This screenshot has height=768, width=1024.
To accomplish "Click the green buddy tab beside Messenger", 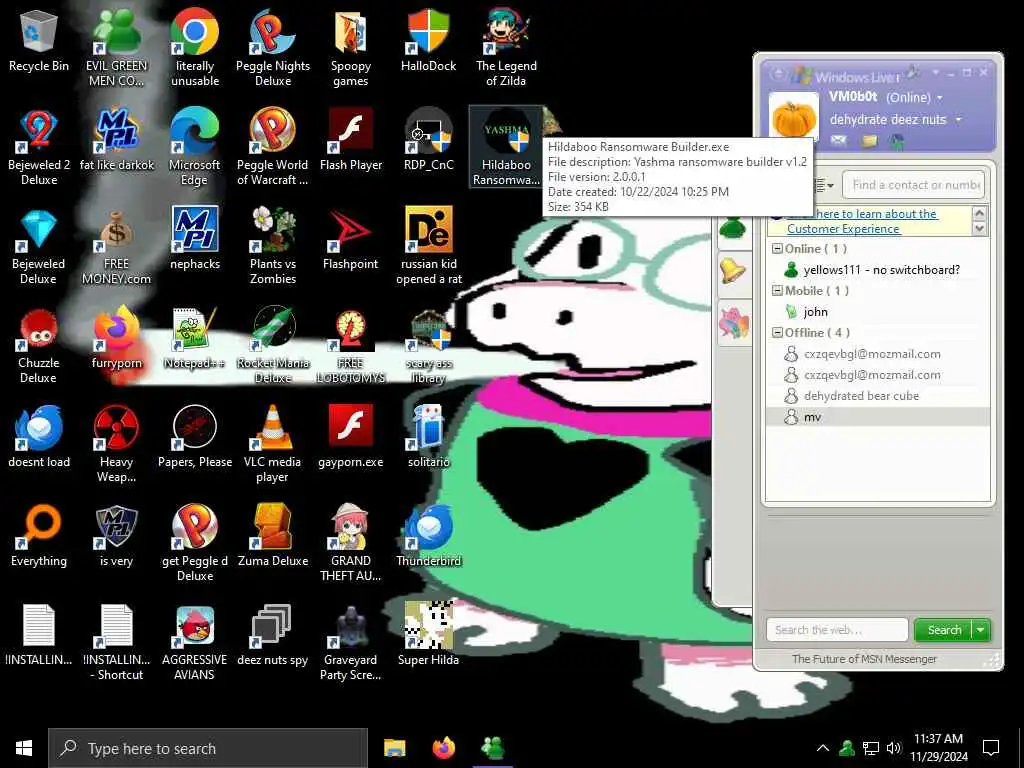I will point(732,228).
